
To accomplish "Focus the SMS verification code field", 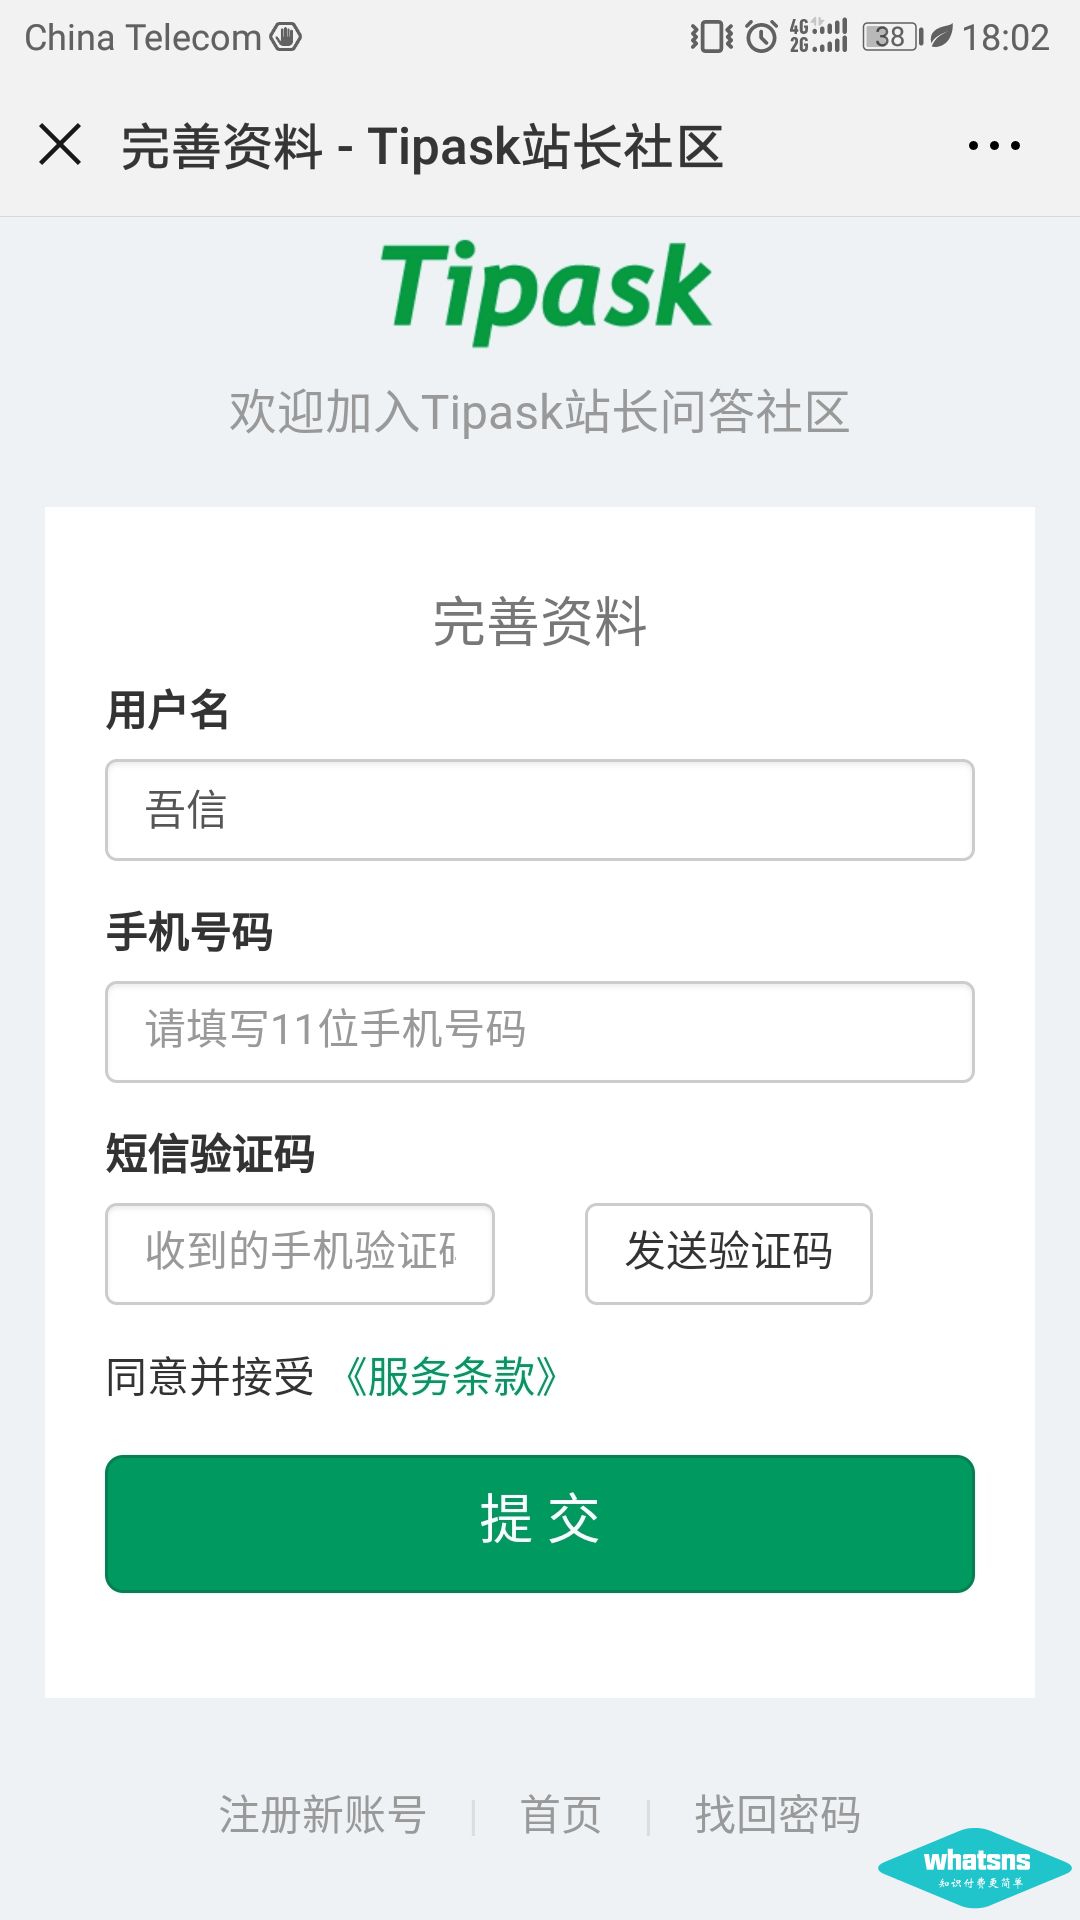I will [x=300, y=1253].
